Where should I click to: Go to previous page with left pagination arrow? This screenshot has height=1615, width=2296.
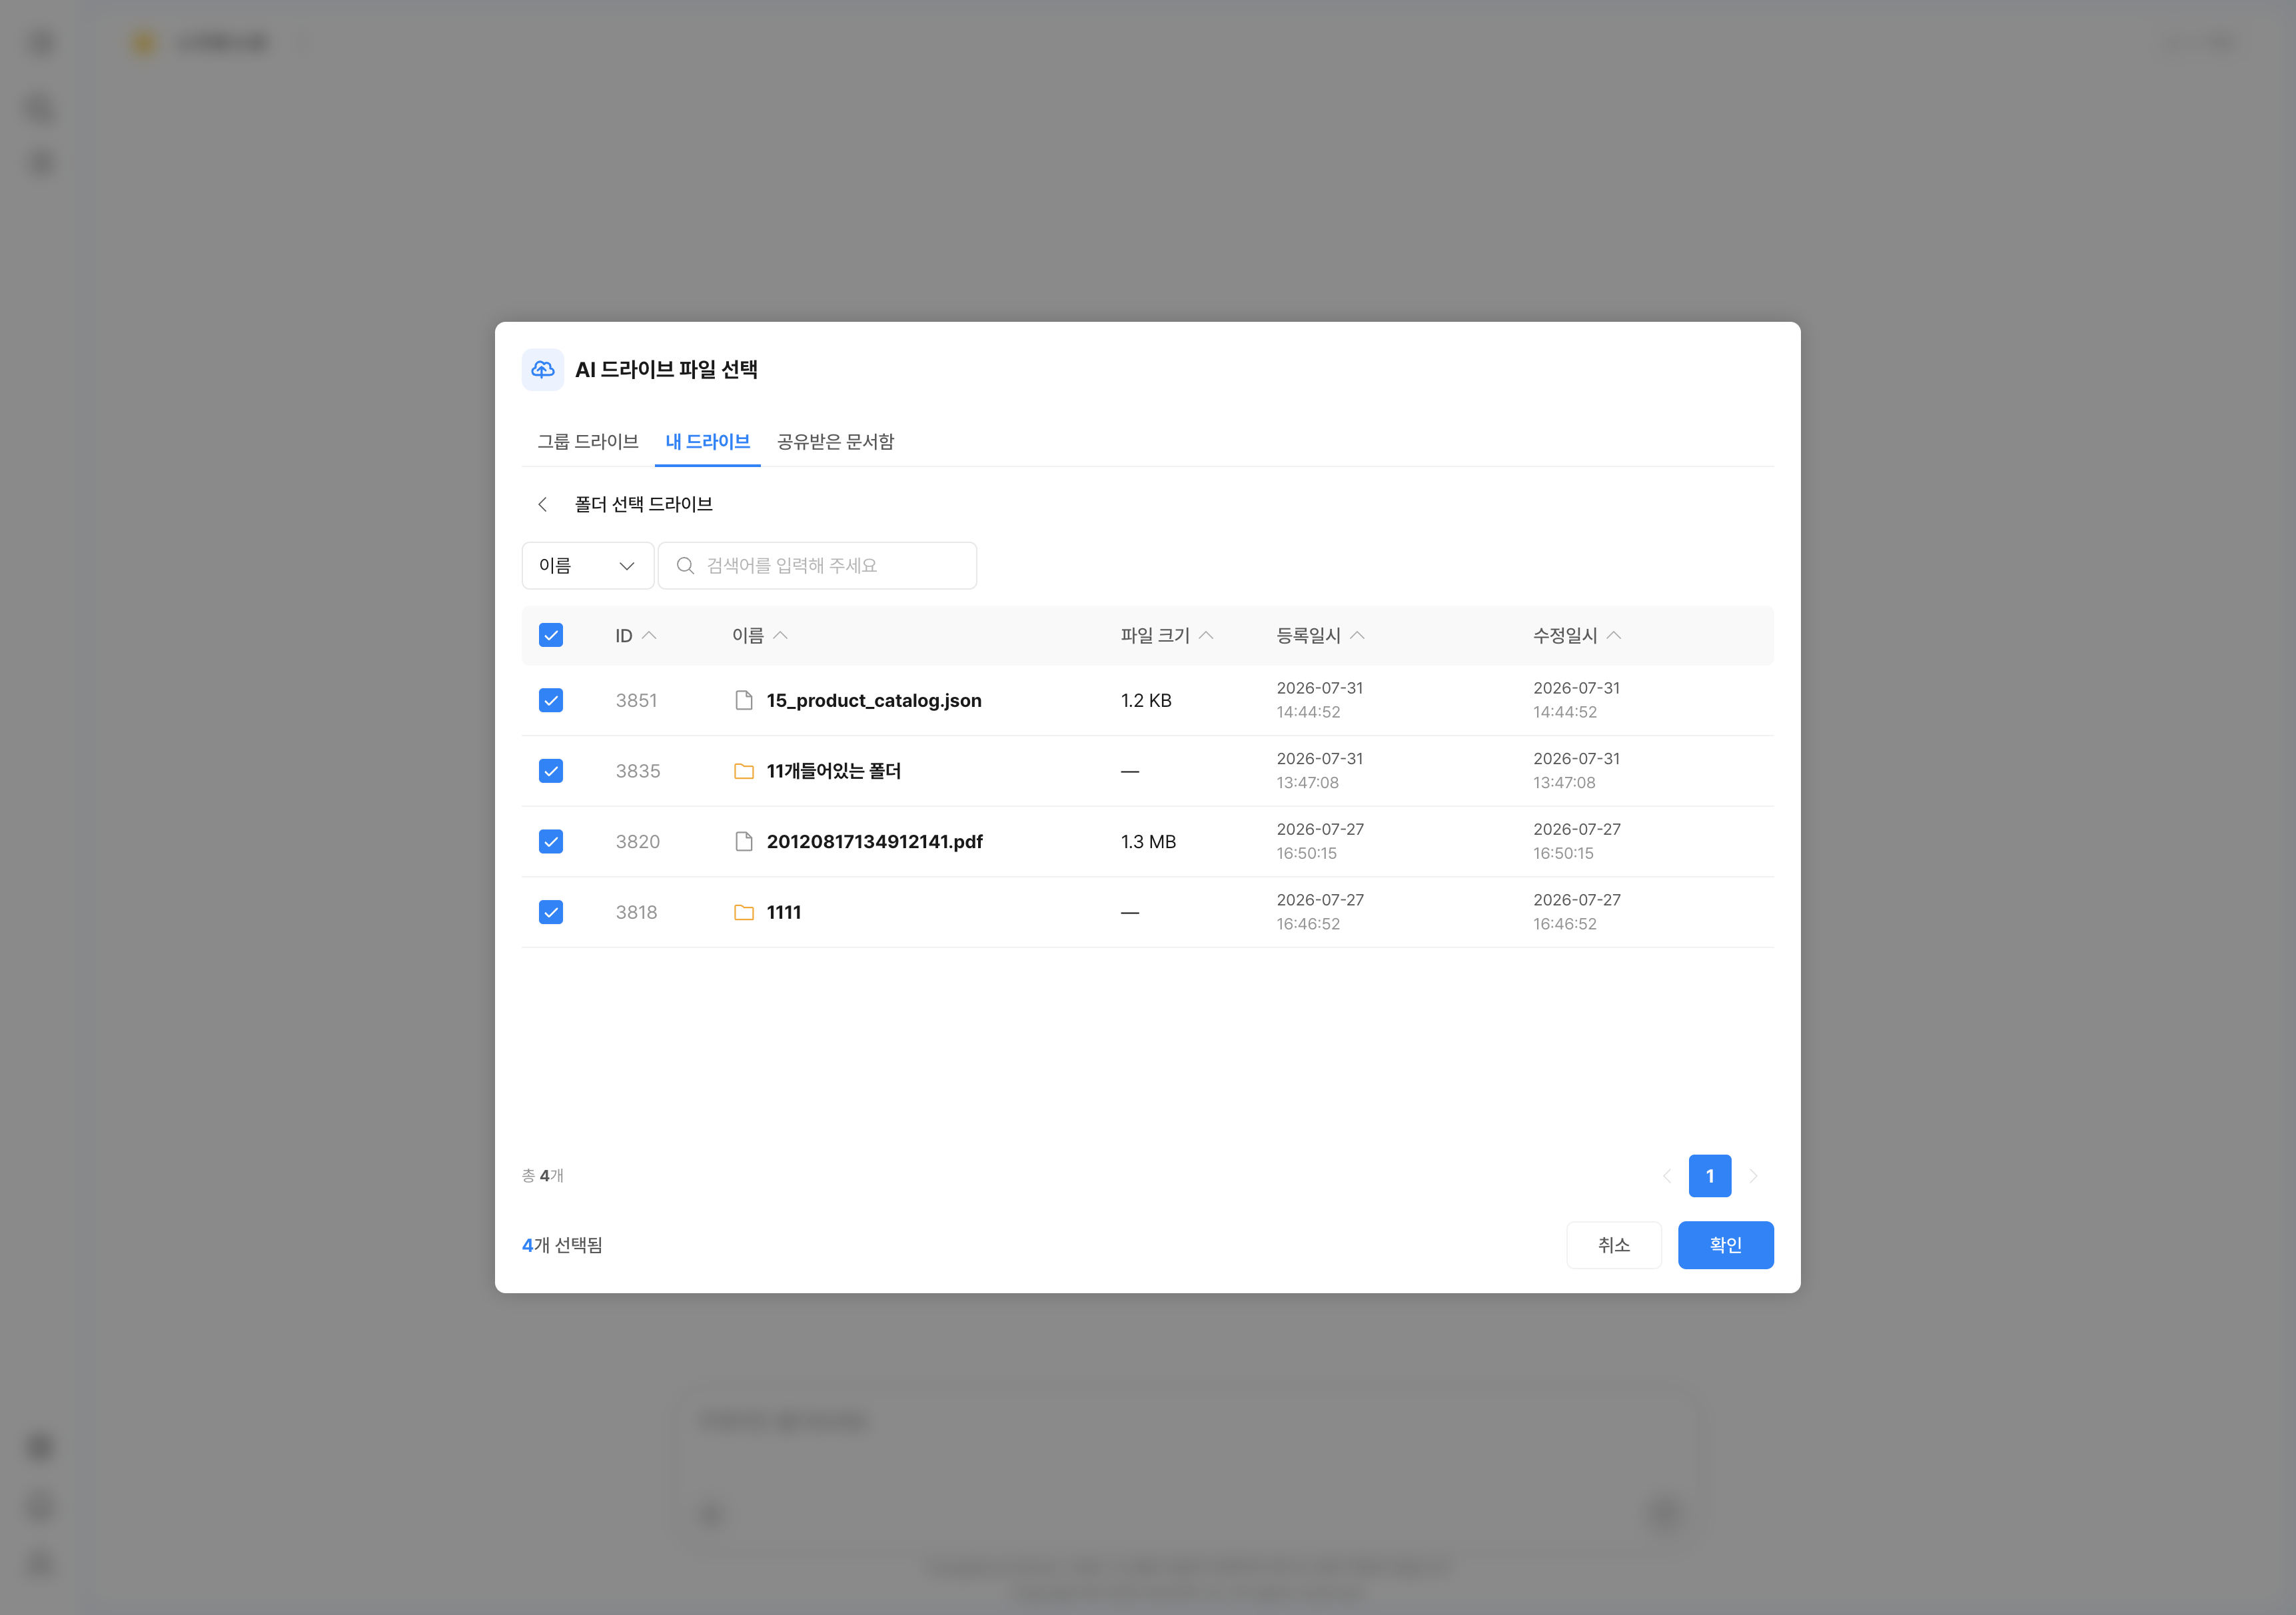1666,1176
